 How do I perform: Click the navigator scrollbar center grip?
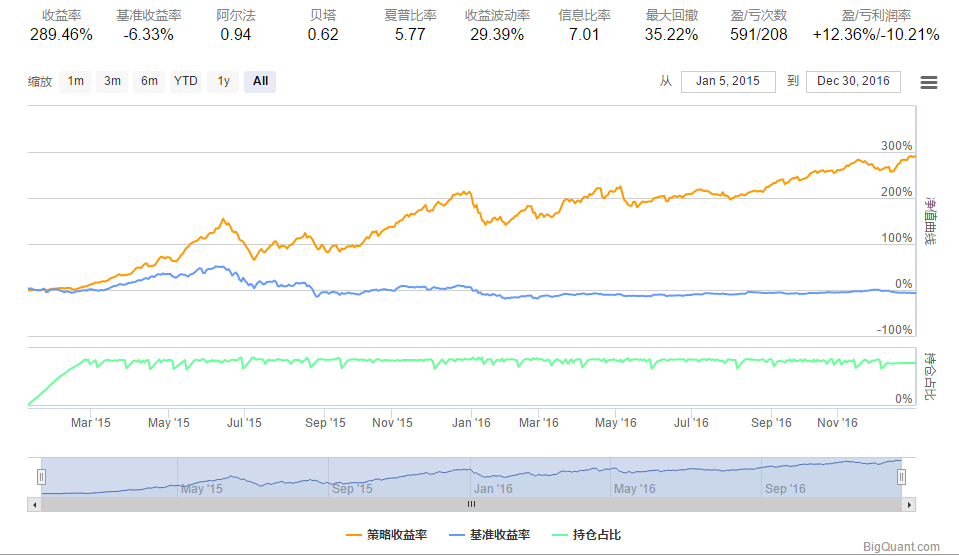pos(471,504)
